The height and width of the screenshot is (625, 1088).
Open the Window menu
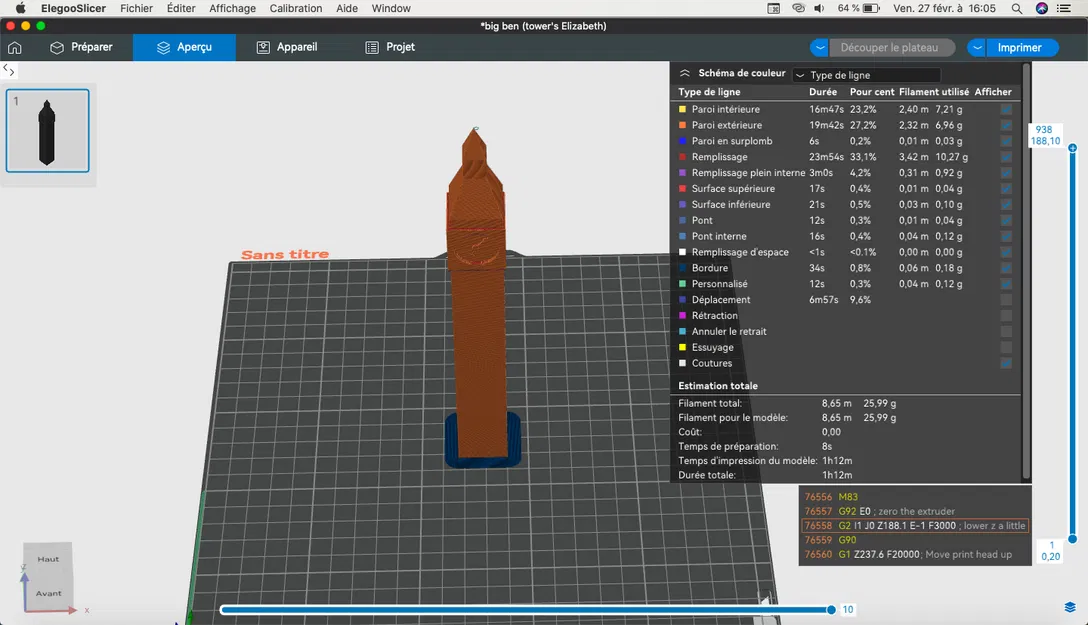[391, 8]
